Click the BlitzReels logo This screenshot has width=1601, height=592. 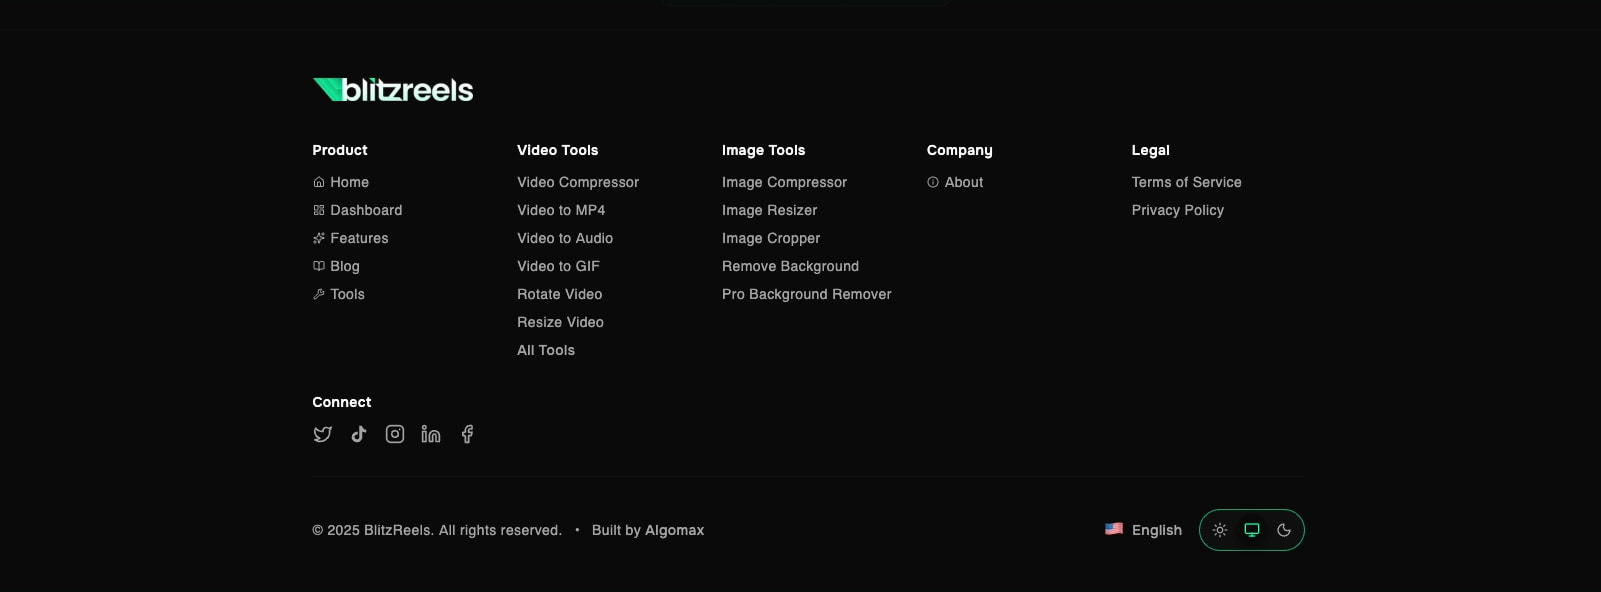(393, 90)
